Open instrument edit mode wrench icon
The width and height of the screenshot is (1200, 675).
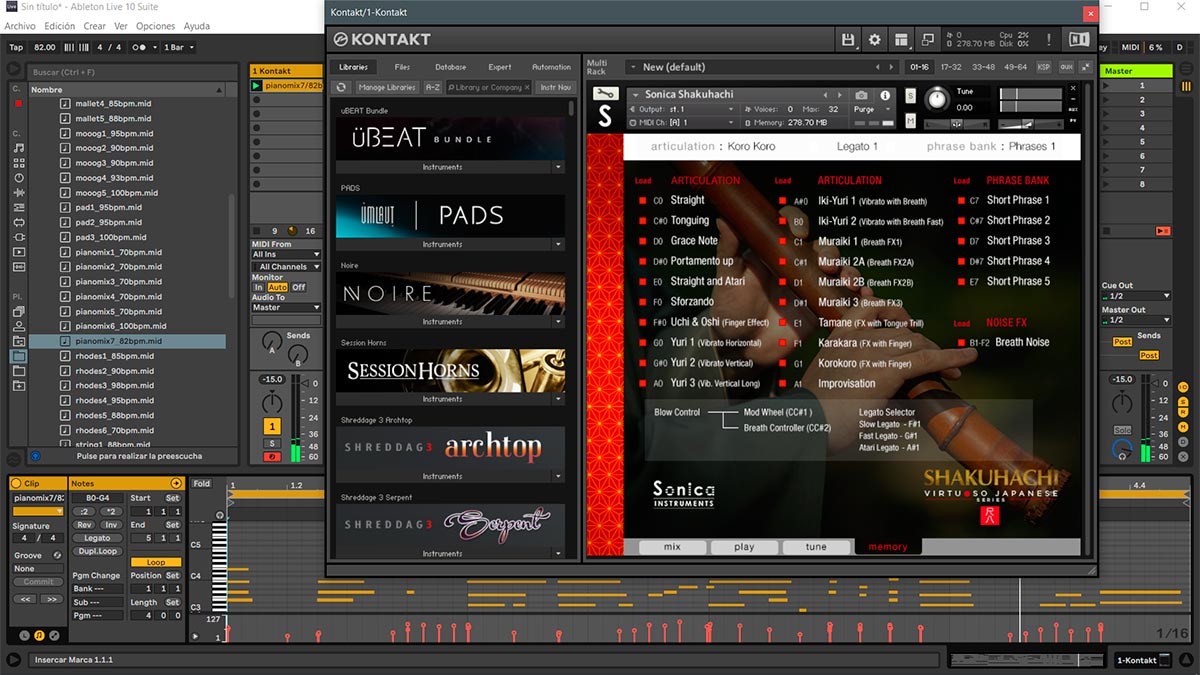point(605,94)
